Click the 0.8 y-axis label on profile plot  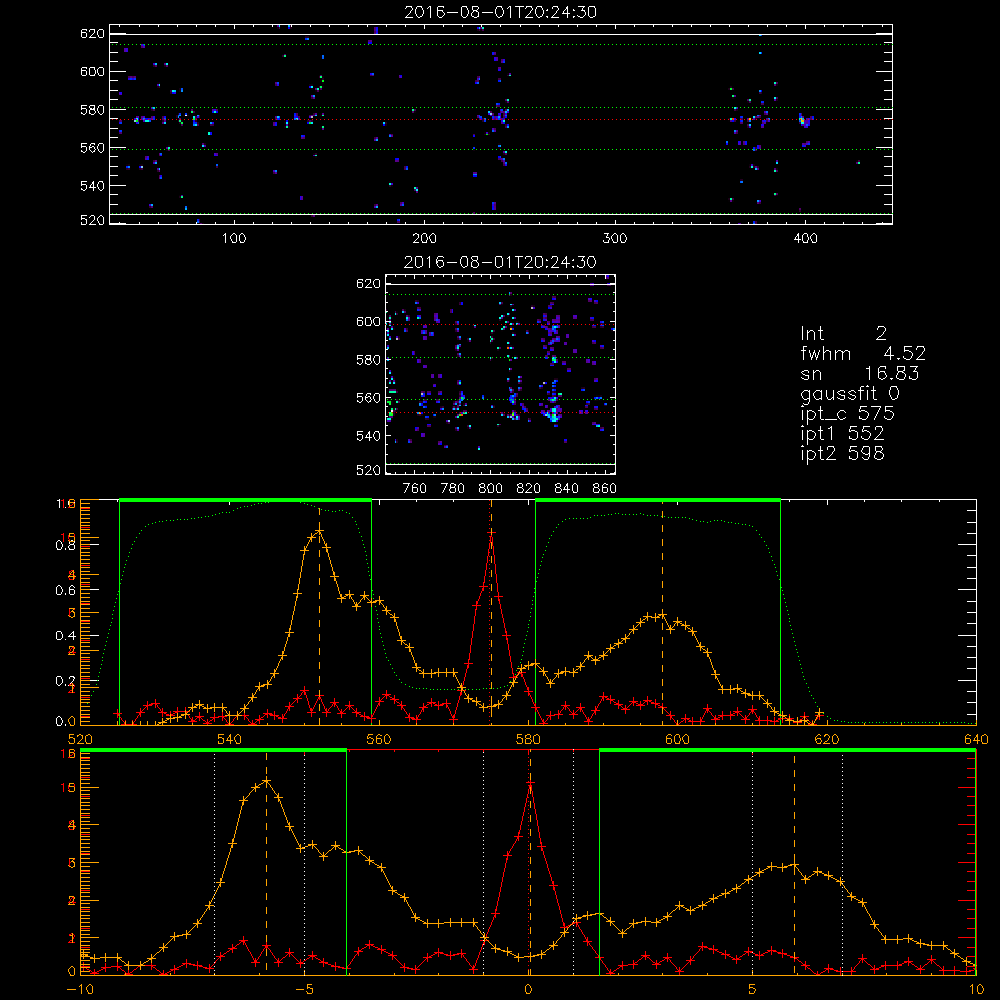[66, 545]
